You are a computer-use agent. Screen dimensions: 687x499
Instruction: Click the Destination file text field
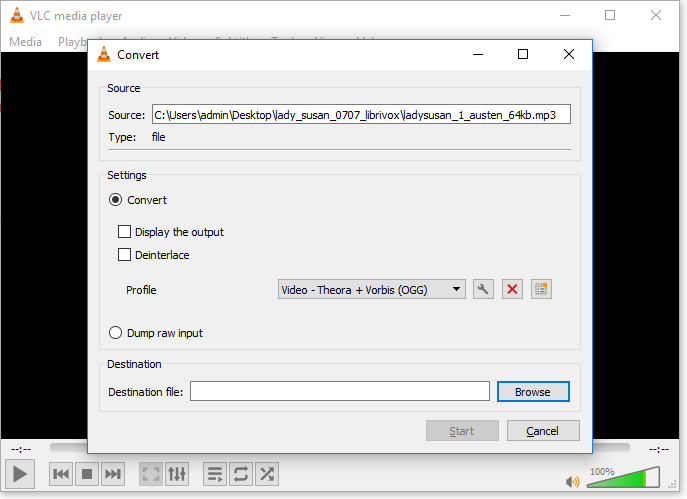(x=340, y=391)
